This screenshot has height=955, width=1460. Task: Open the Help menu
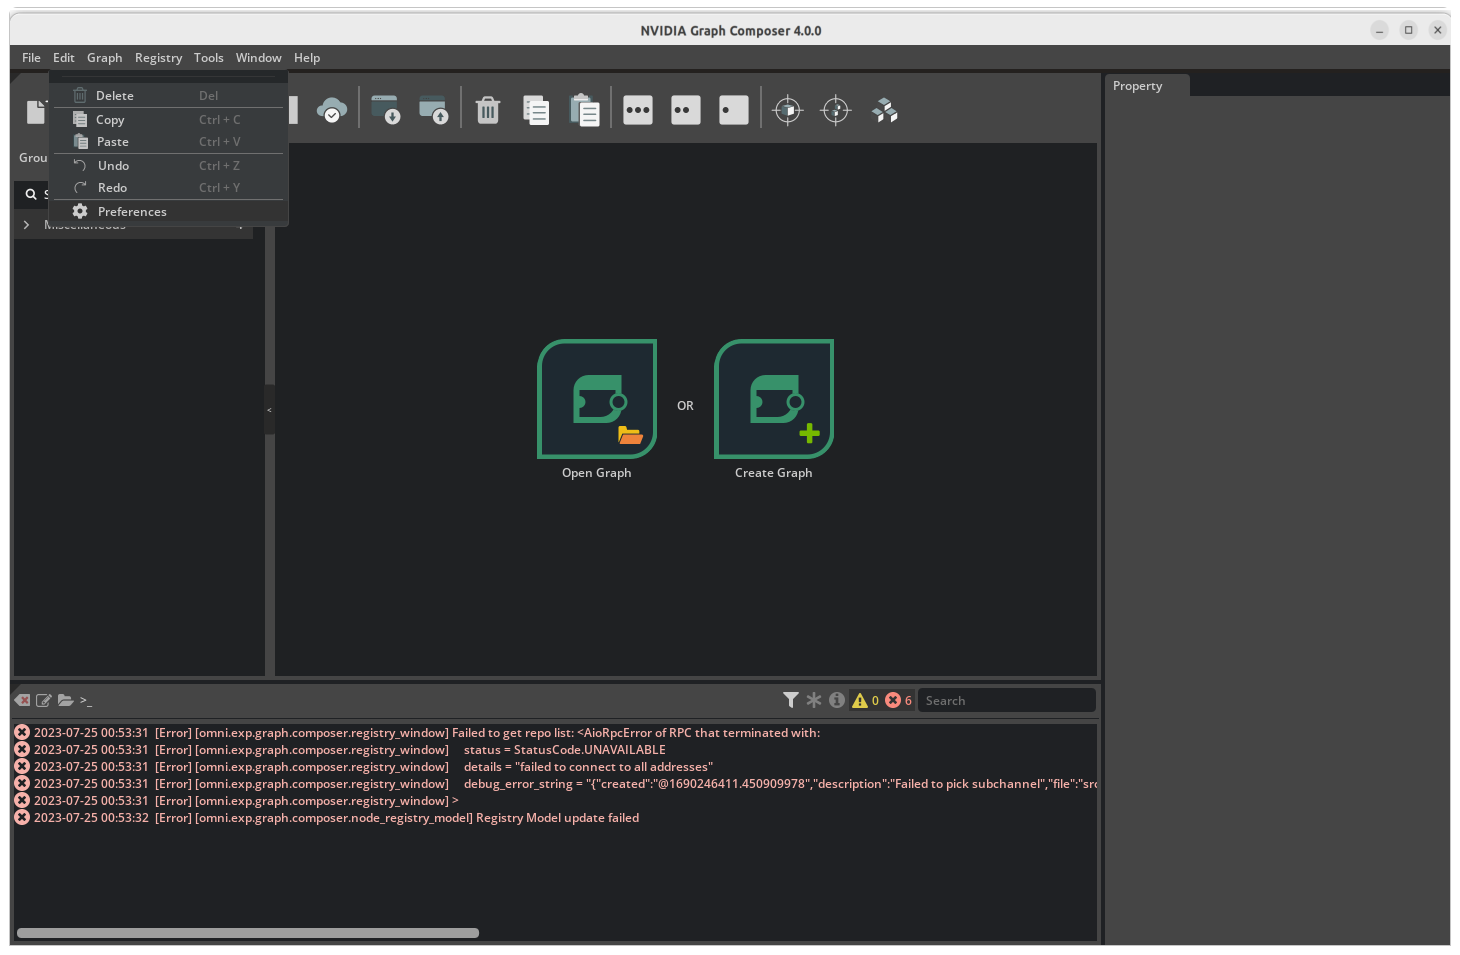[307, 58]
